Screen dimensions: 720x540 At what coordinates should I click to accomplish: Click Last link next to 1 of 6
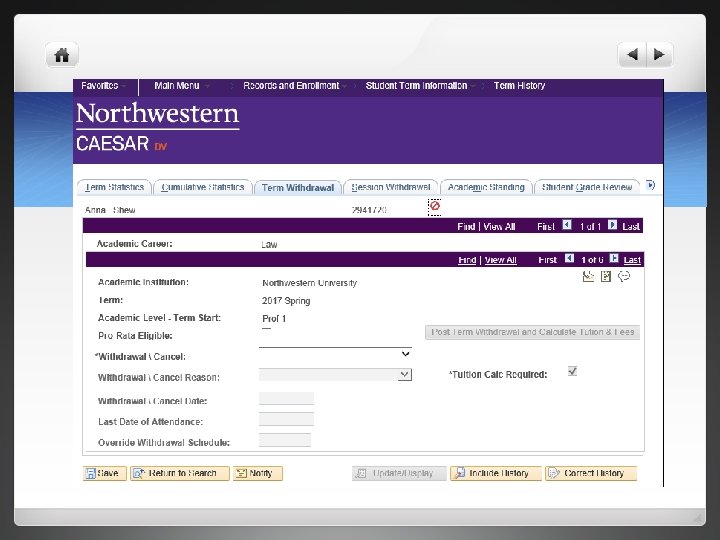632,260
